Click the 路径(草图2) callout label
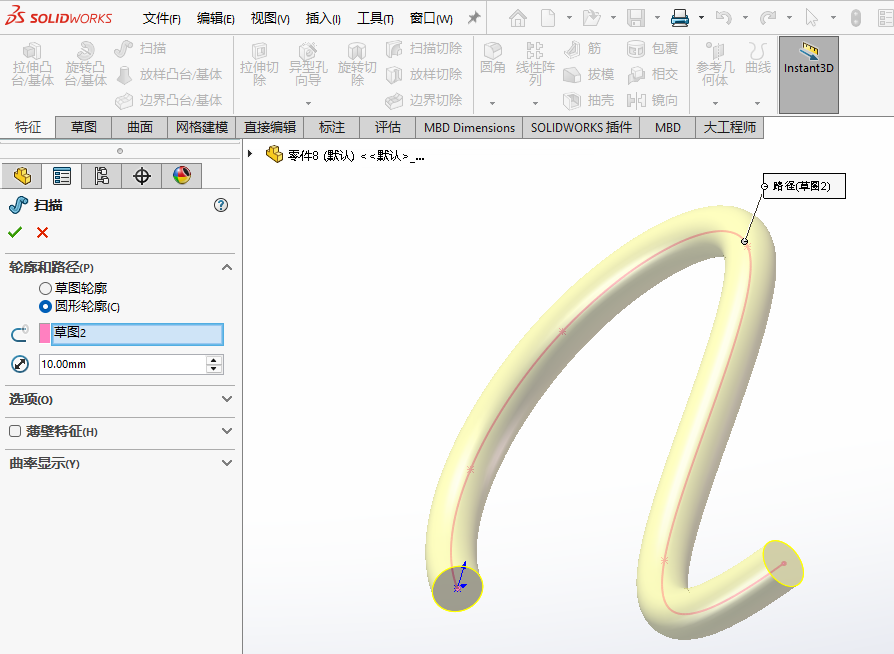 click(x=803, y=186)
